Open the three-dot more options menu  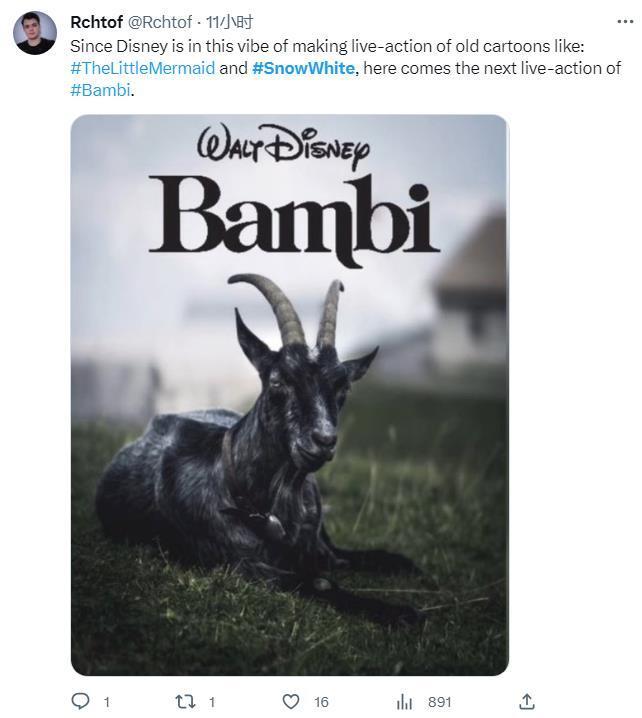tap(624, 22)
